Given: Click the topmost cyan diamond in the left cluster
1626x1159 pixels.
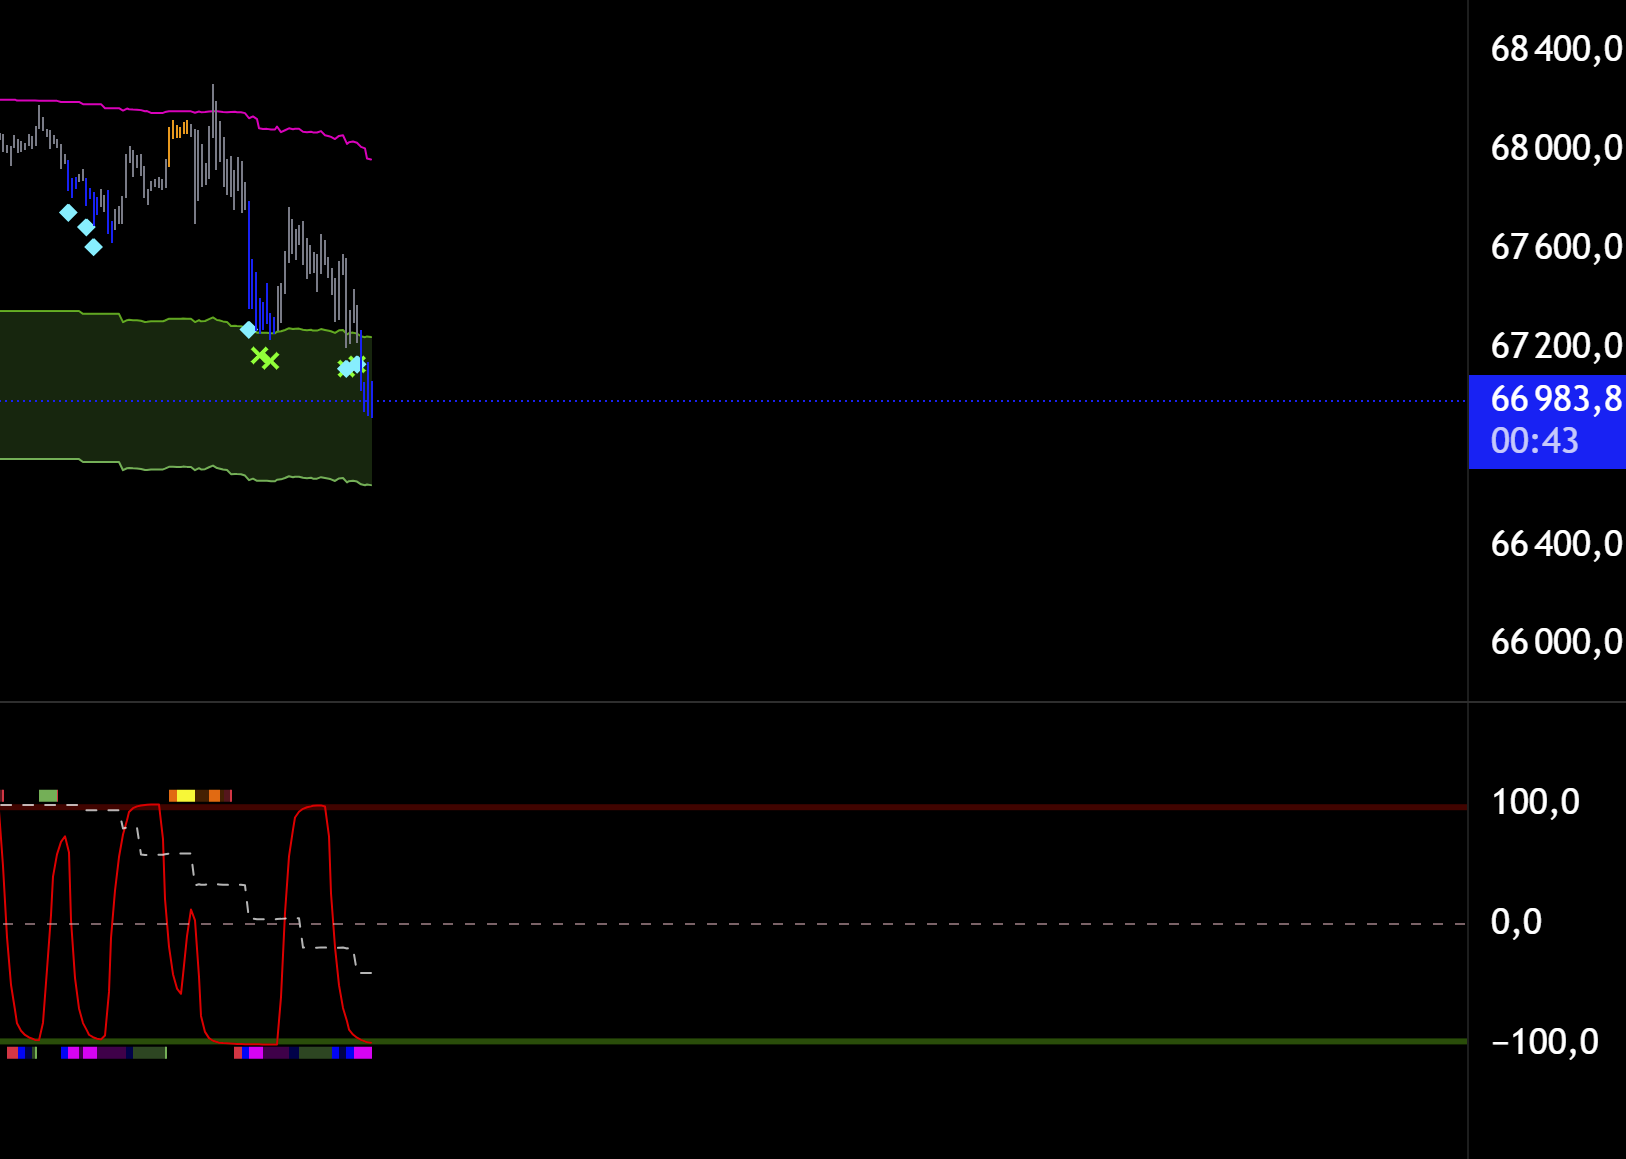Looking at the screenshot, I should point(68,212).
